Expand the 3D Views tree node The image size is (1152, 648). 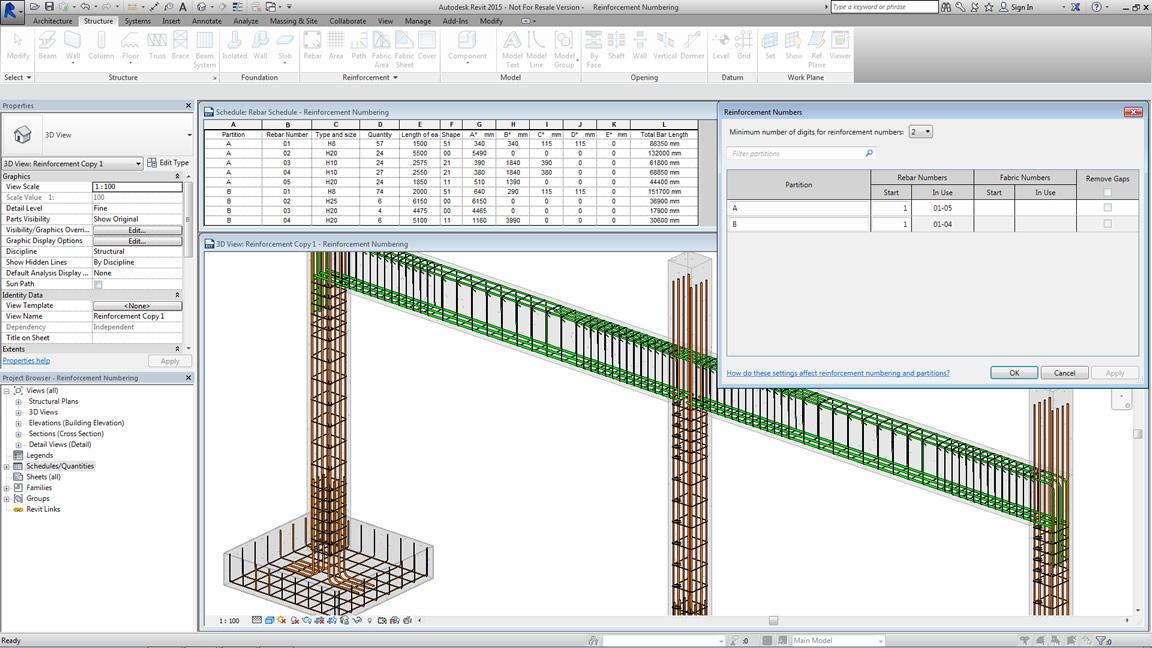18,413
